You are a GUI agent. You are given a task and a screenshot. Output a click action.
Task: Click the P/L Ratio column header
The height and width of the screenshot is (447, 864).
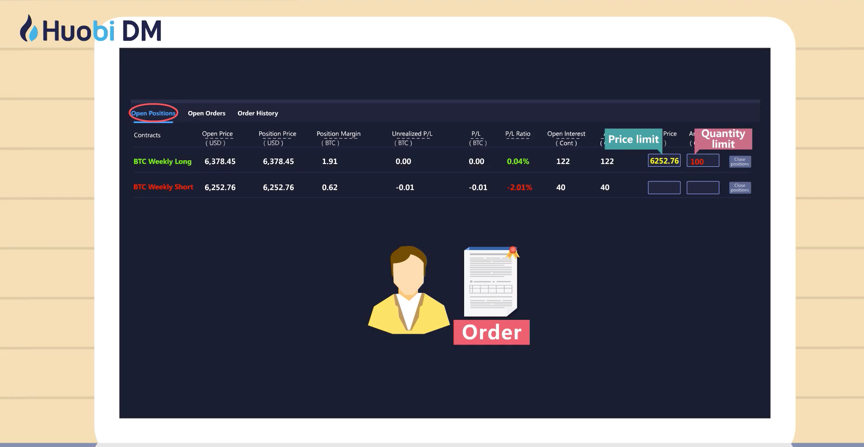click(x=518, y=134)
